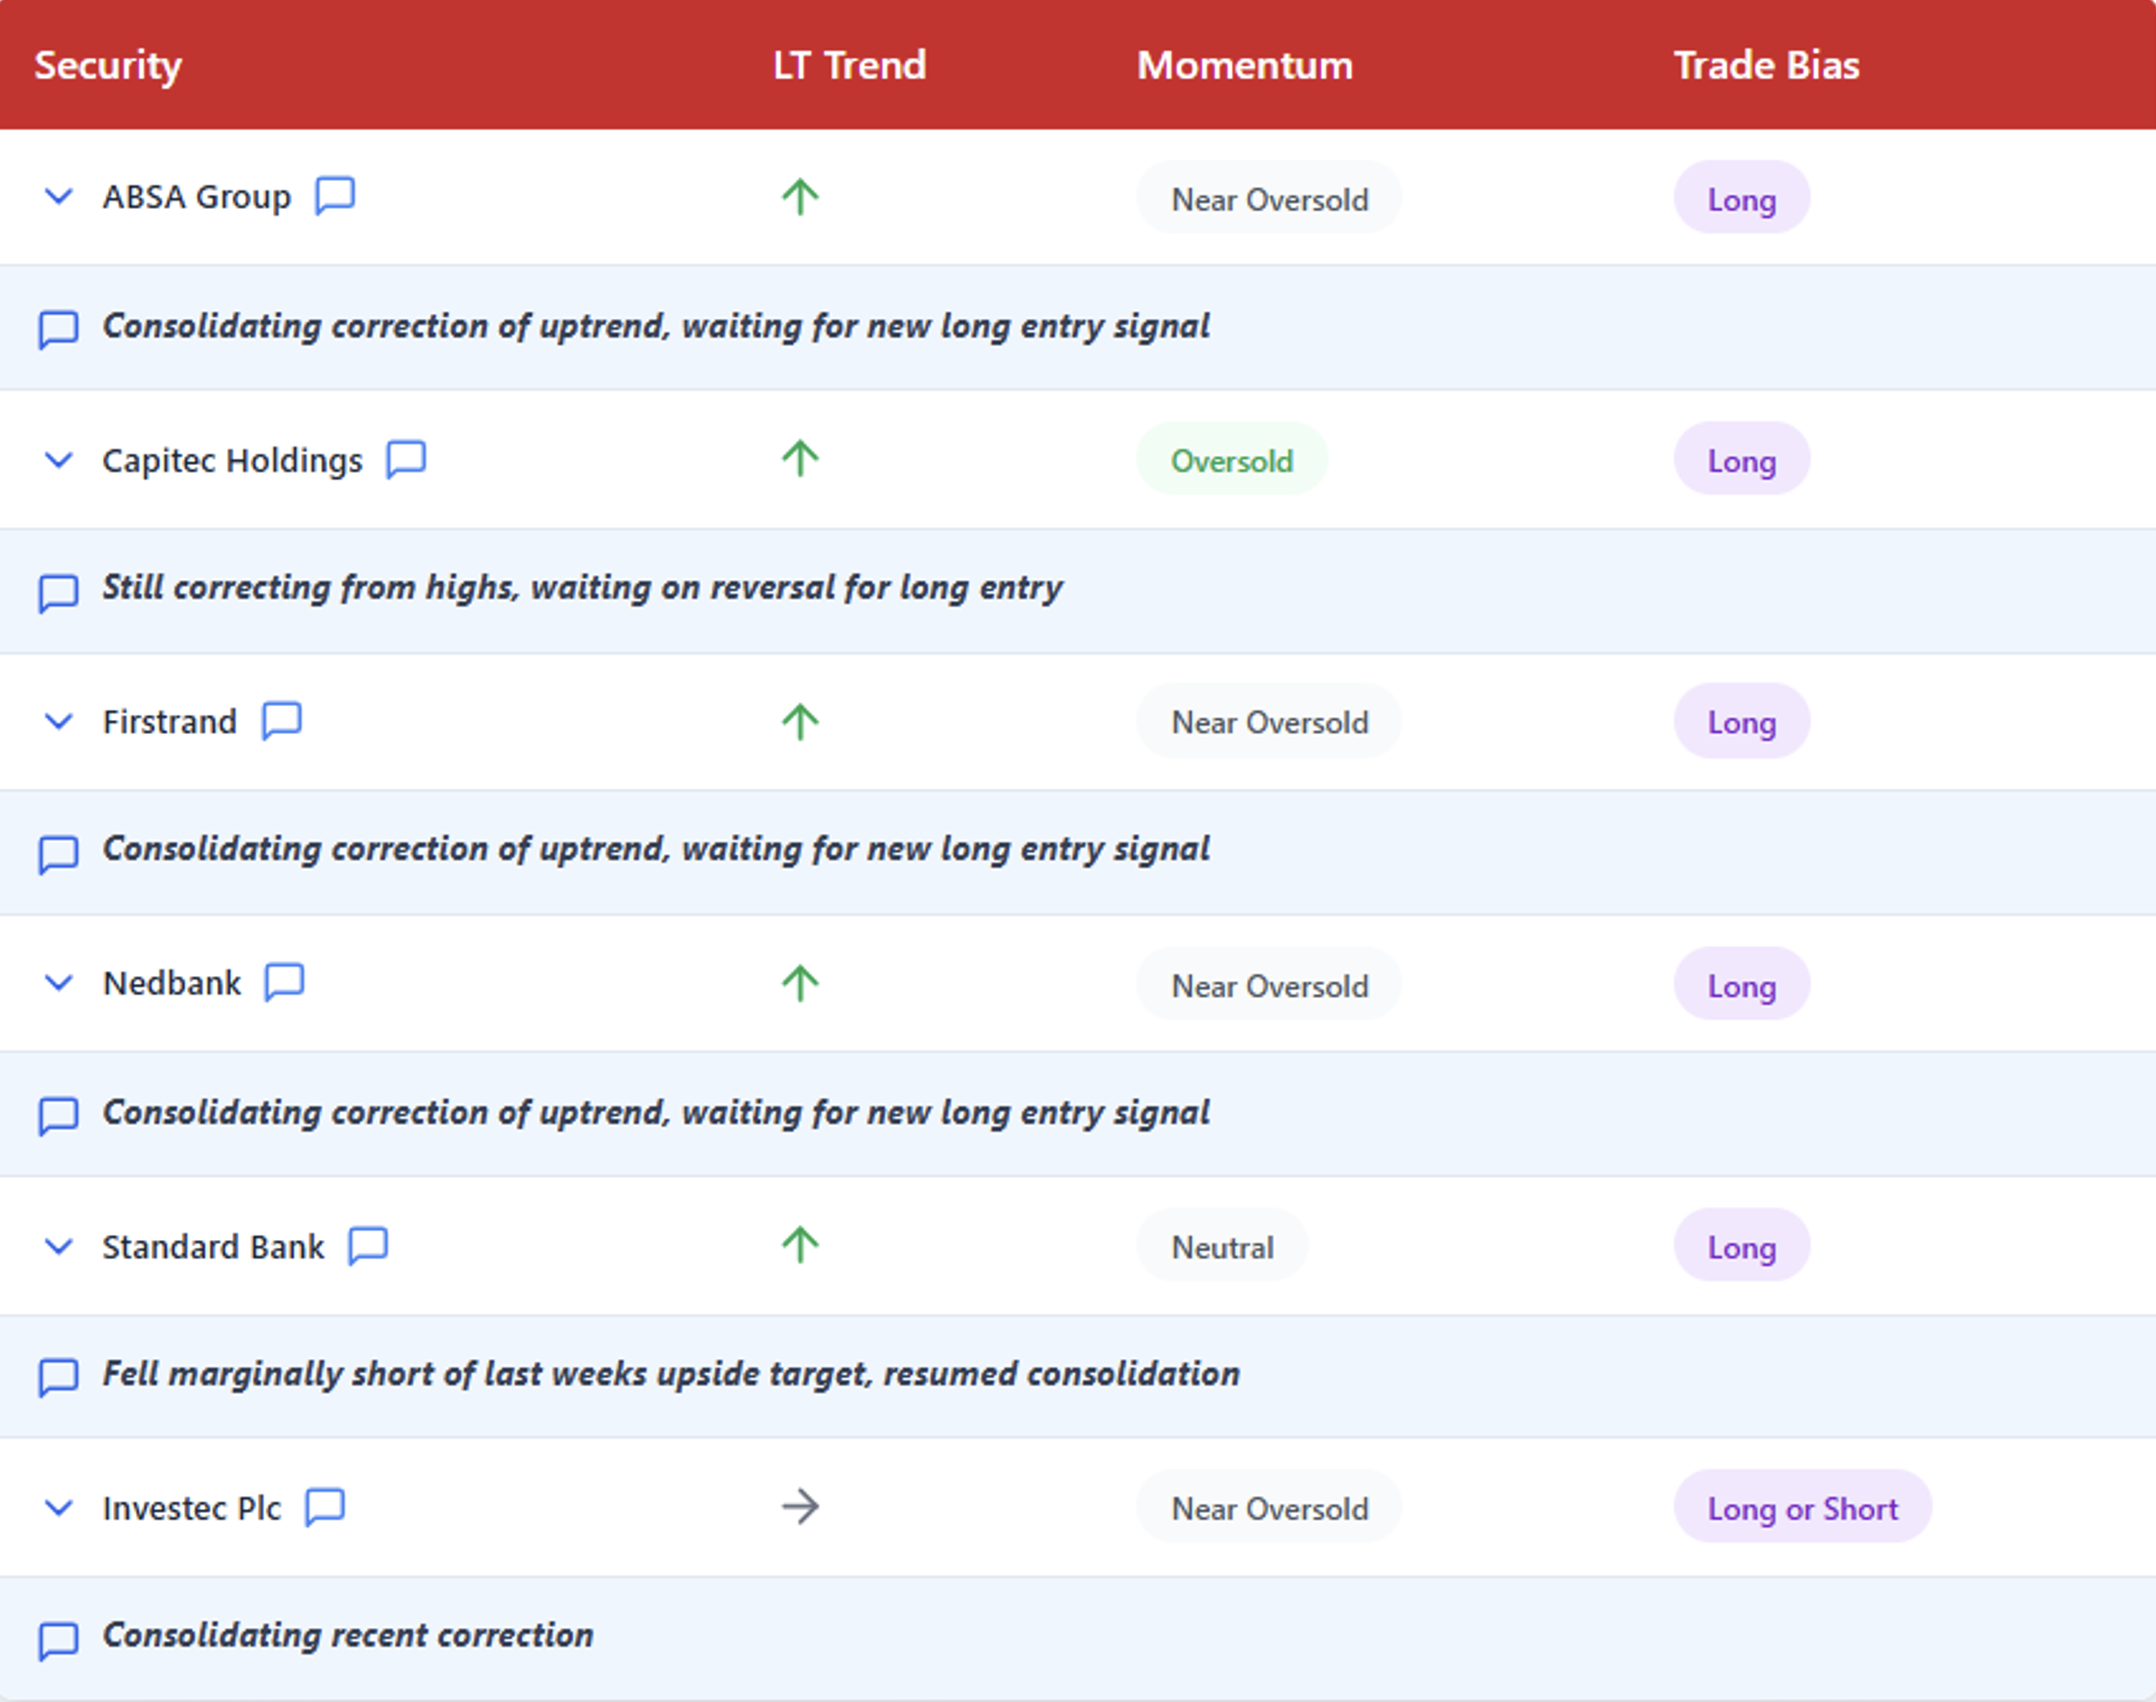Click Nedbank's comment bubble icon
2156x1702 pixels.
pyautogui.click(x=284, y=982)
